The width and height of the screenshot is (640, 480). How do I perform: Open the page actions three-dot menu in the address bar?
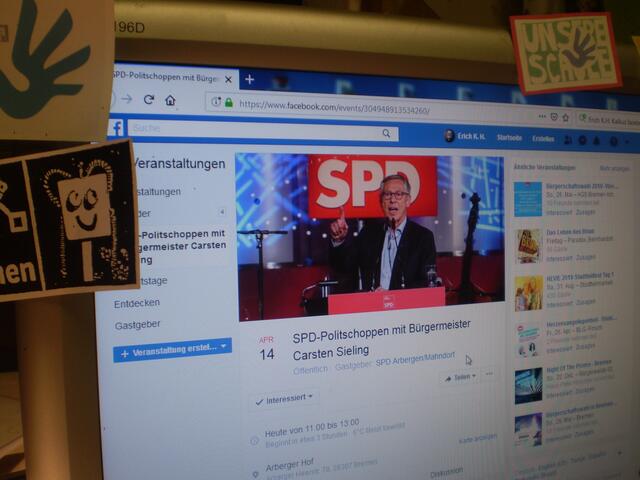coord(542,116)
